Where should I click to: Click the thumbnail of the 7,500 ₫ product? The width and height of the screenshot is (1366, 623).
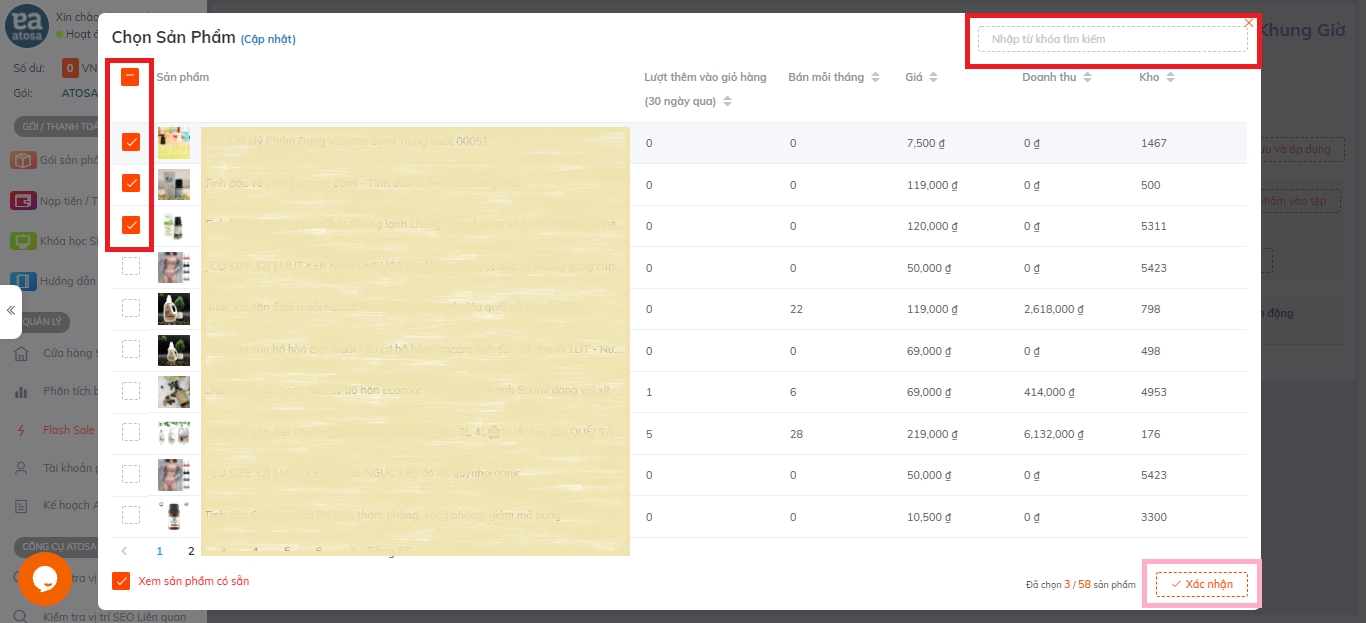click(174, 143)
